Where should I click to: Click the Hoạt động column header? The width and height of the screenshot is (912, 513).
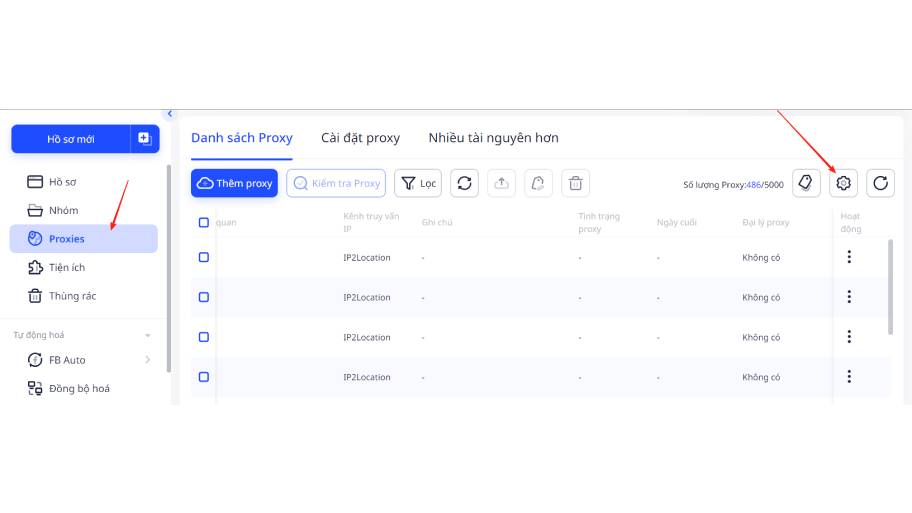850,222
